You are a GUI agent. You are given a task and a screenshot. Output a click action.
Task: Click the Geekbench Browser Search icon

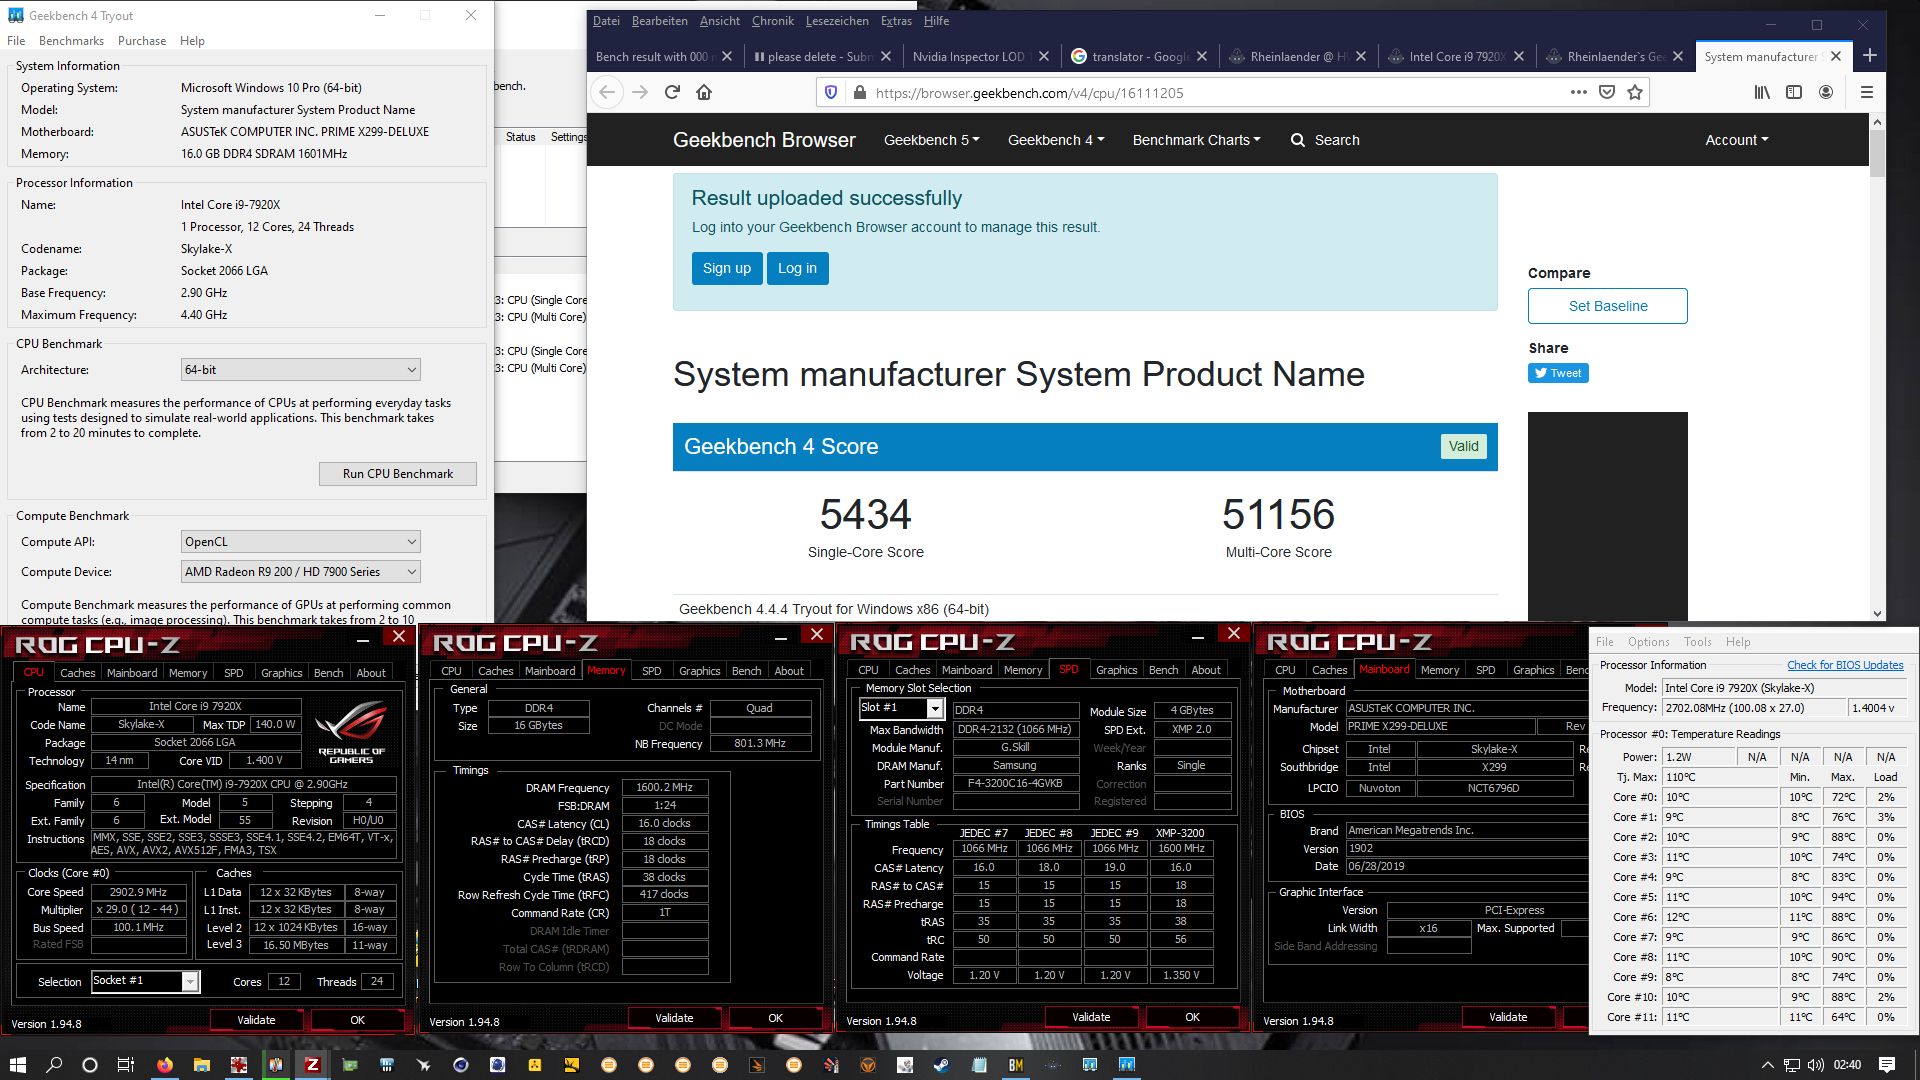coord(1298,140)
